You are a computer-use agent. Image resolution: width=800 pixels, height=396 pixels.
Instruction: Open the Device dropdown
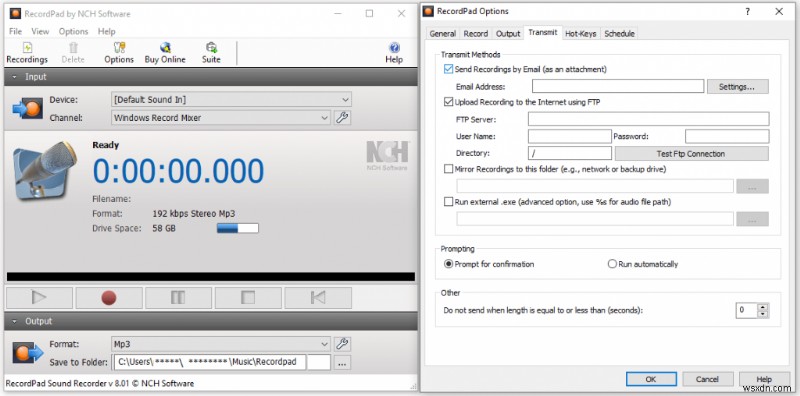click(231, 100)
